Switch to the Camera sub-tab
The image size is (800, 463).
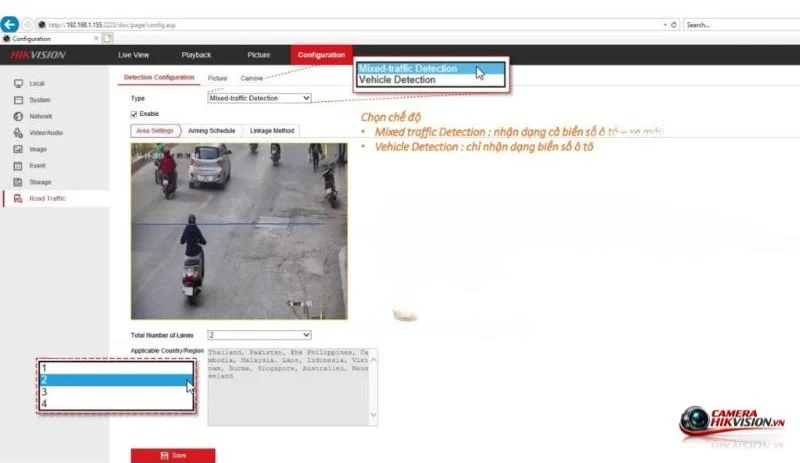tap(252, 78)
